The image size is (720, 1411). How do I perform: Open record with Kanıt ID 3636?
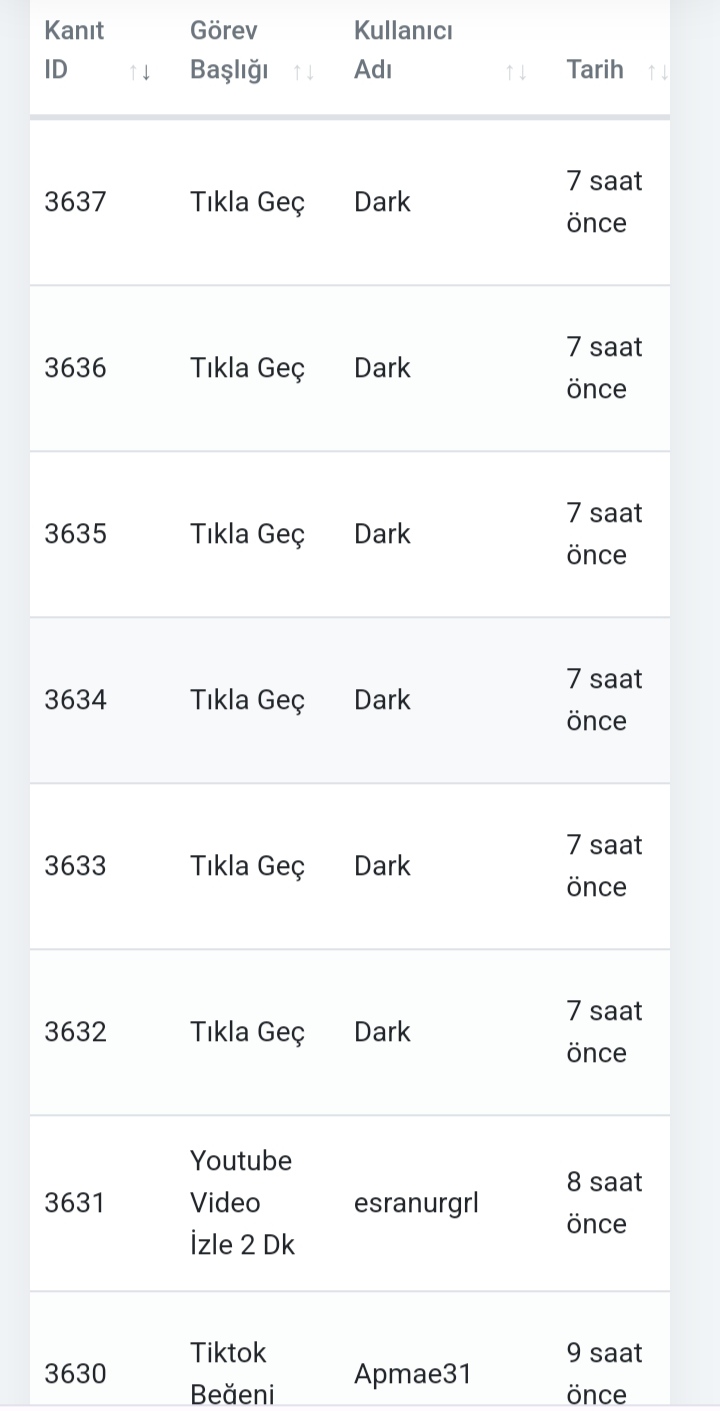[x=75, y=368]
